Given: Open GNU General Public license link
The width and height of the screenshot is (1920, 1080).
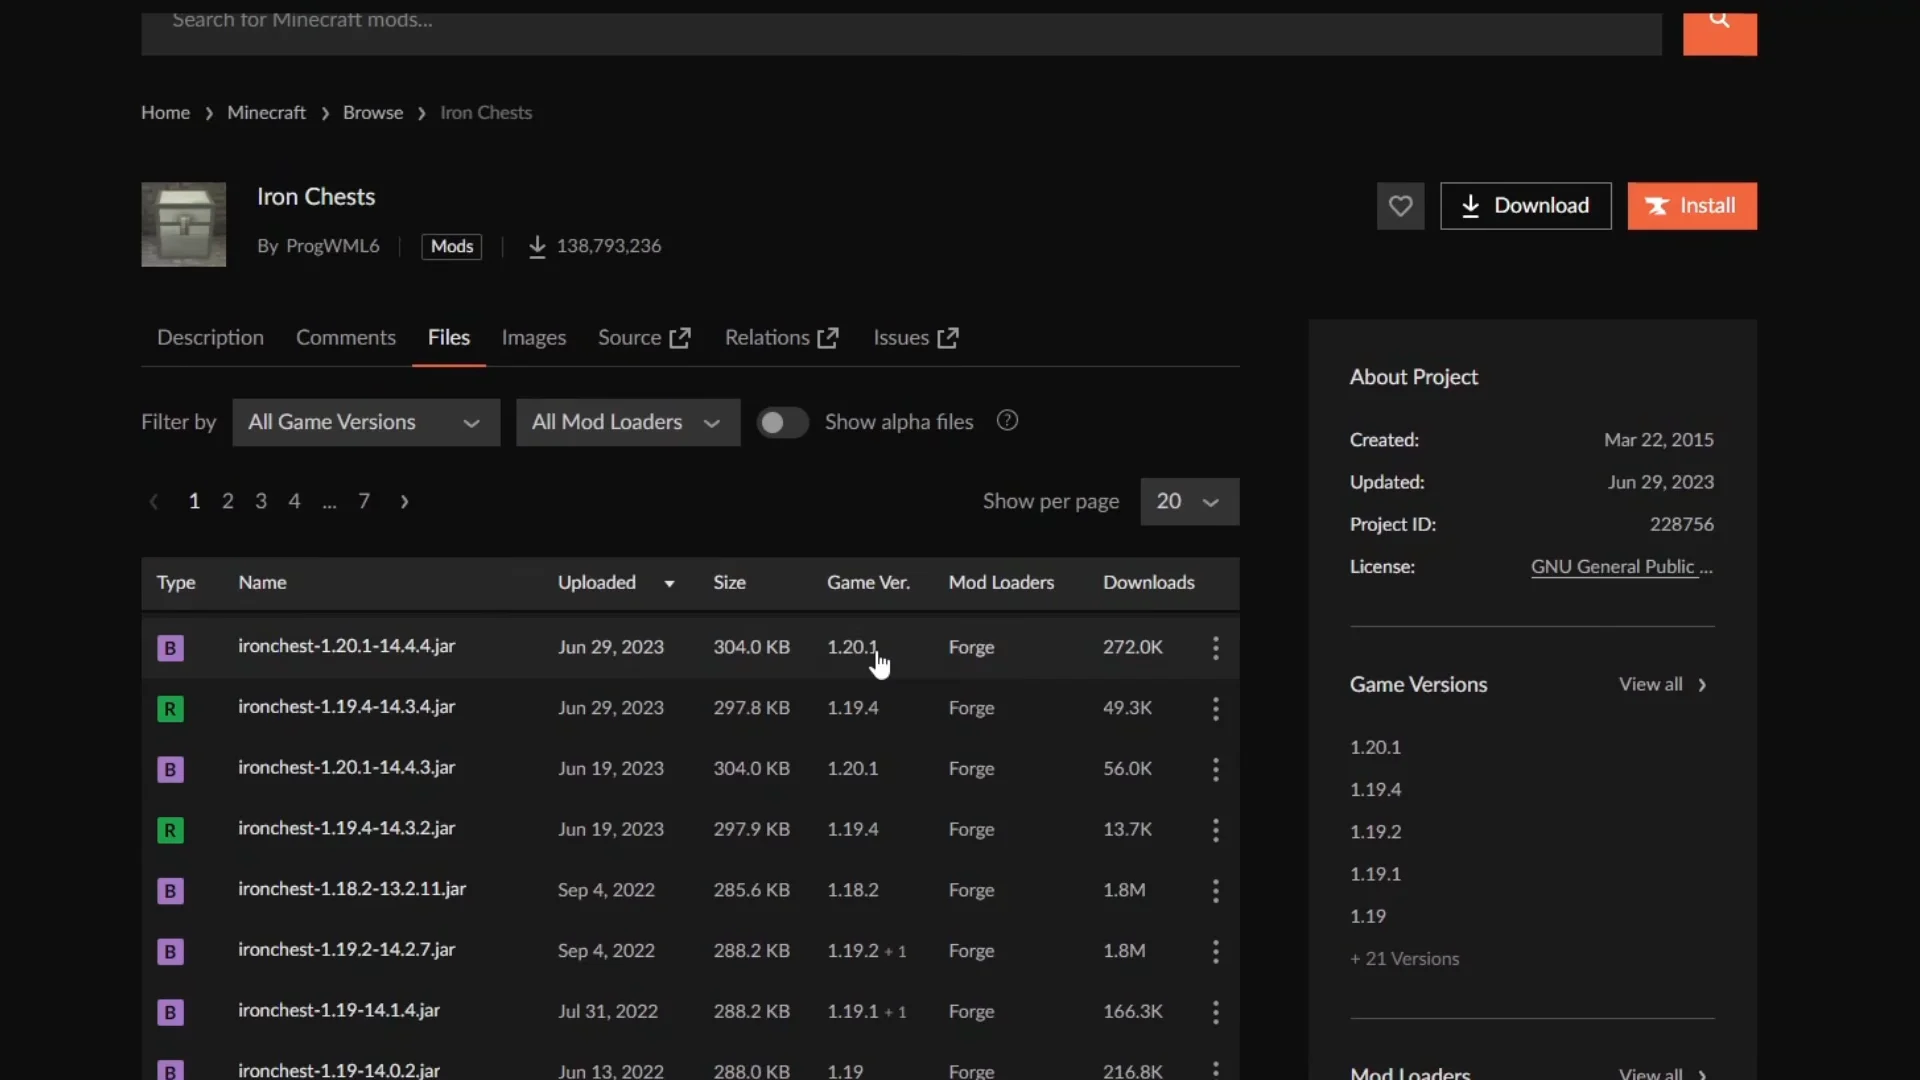Looking at the screenshot, I should pyautogui.click(x=1622, y=567).
